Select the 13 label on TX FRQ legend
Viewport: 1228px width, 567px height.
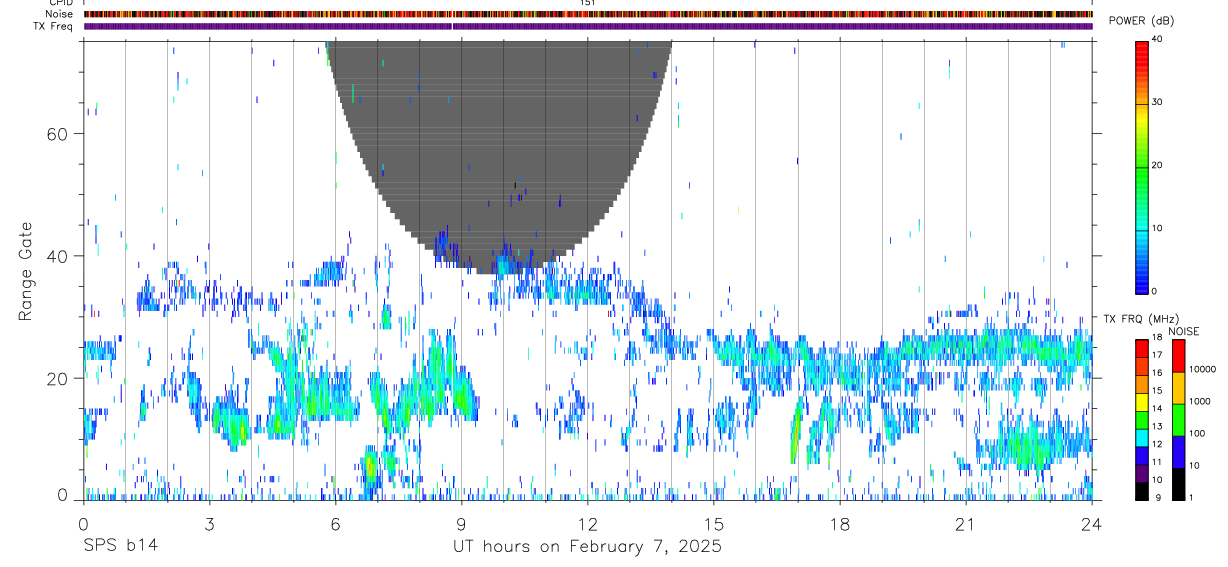point(1157,426)
